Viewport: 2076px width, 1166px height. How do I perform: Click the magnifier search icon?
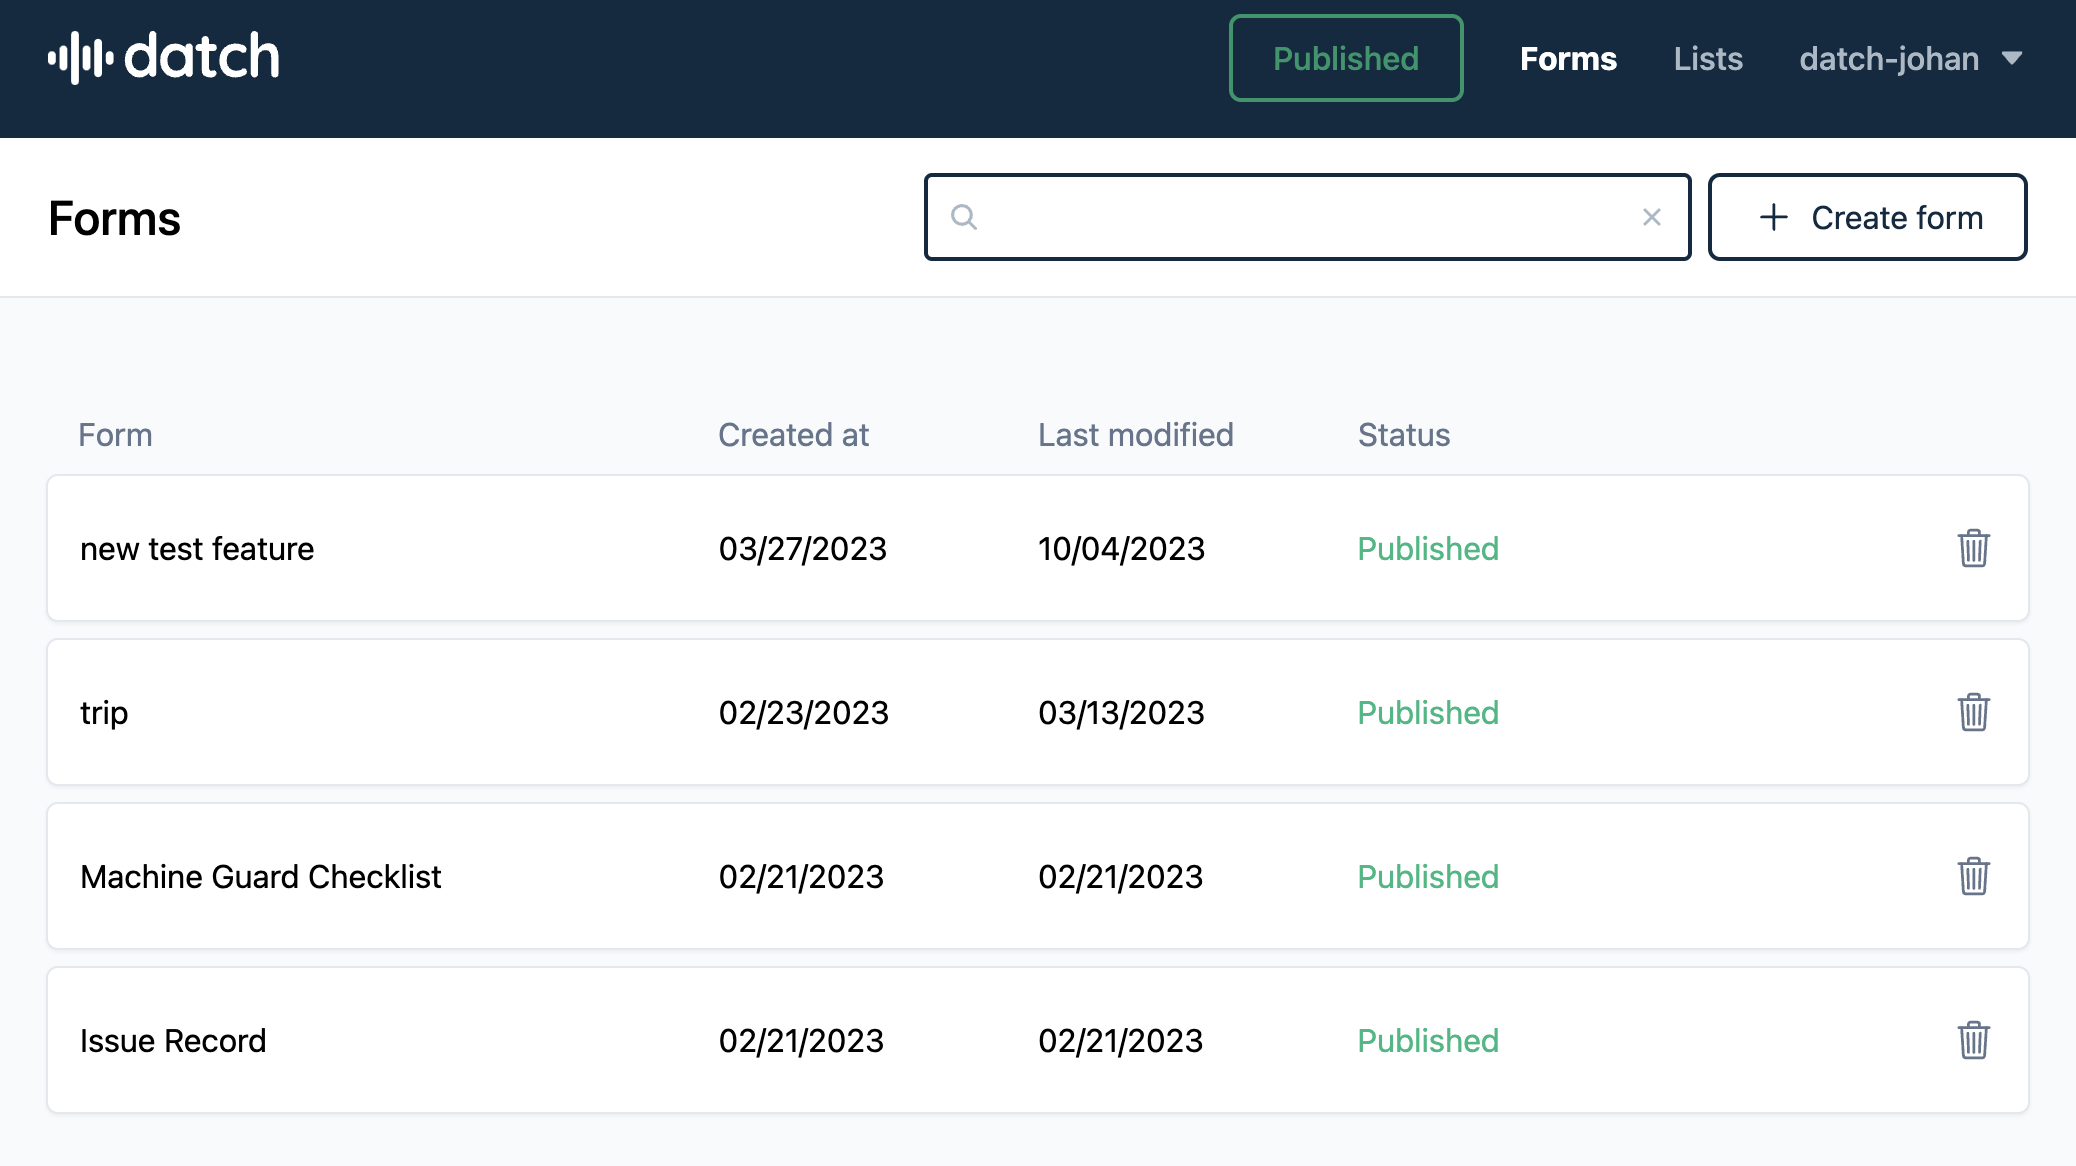tap(964, 217)
